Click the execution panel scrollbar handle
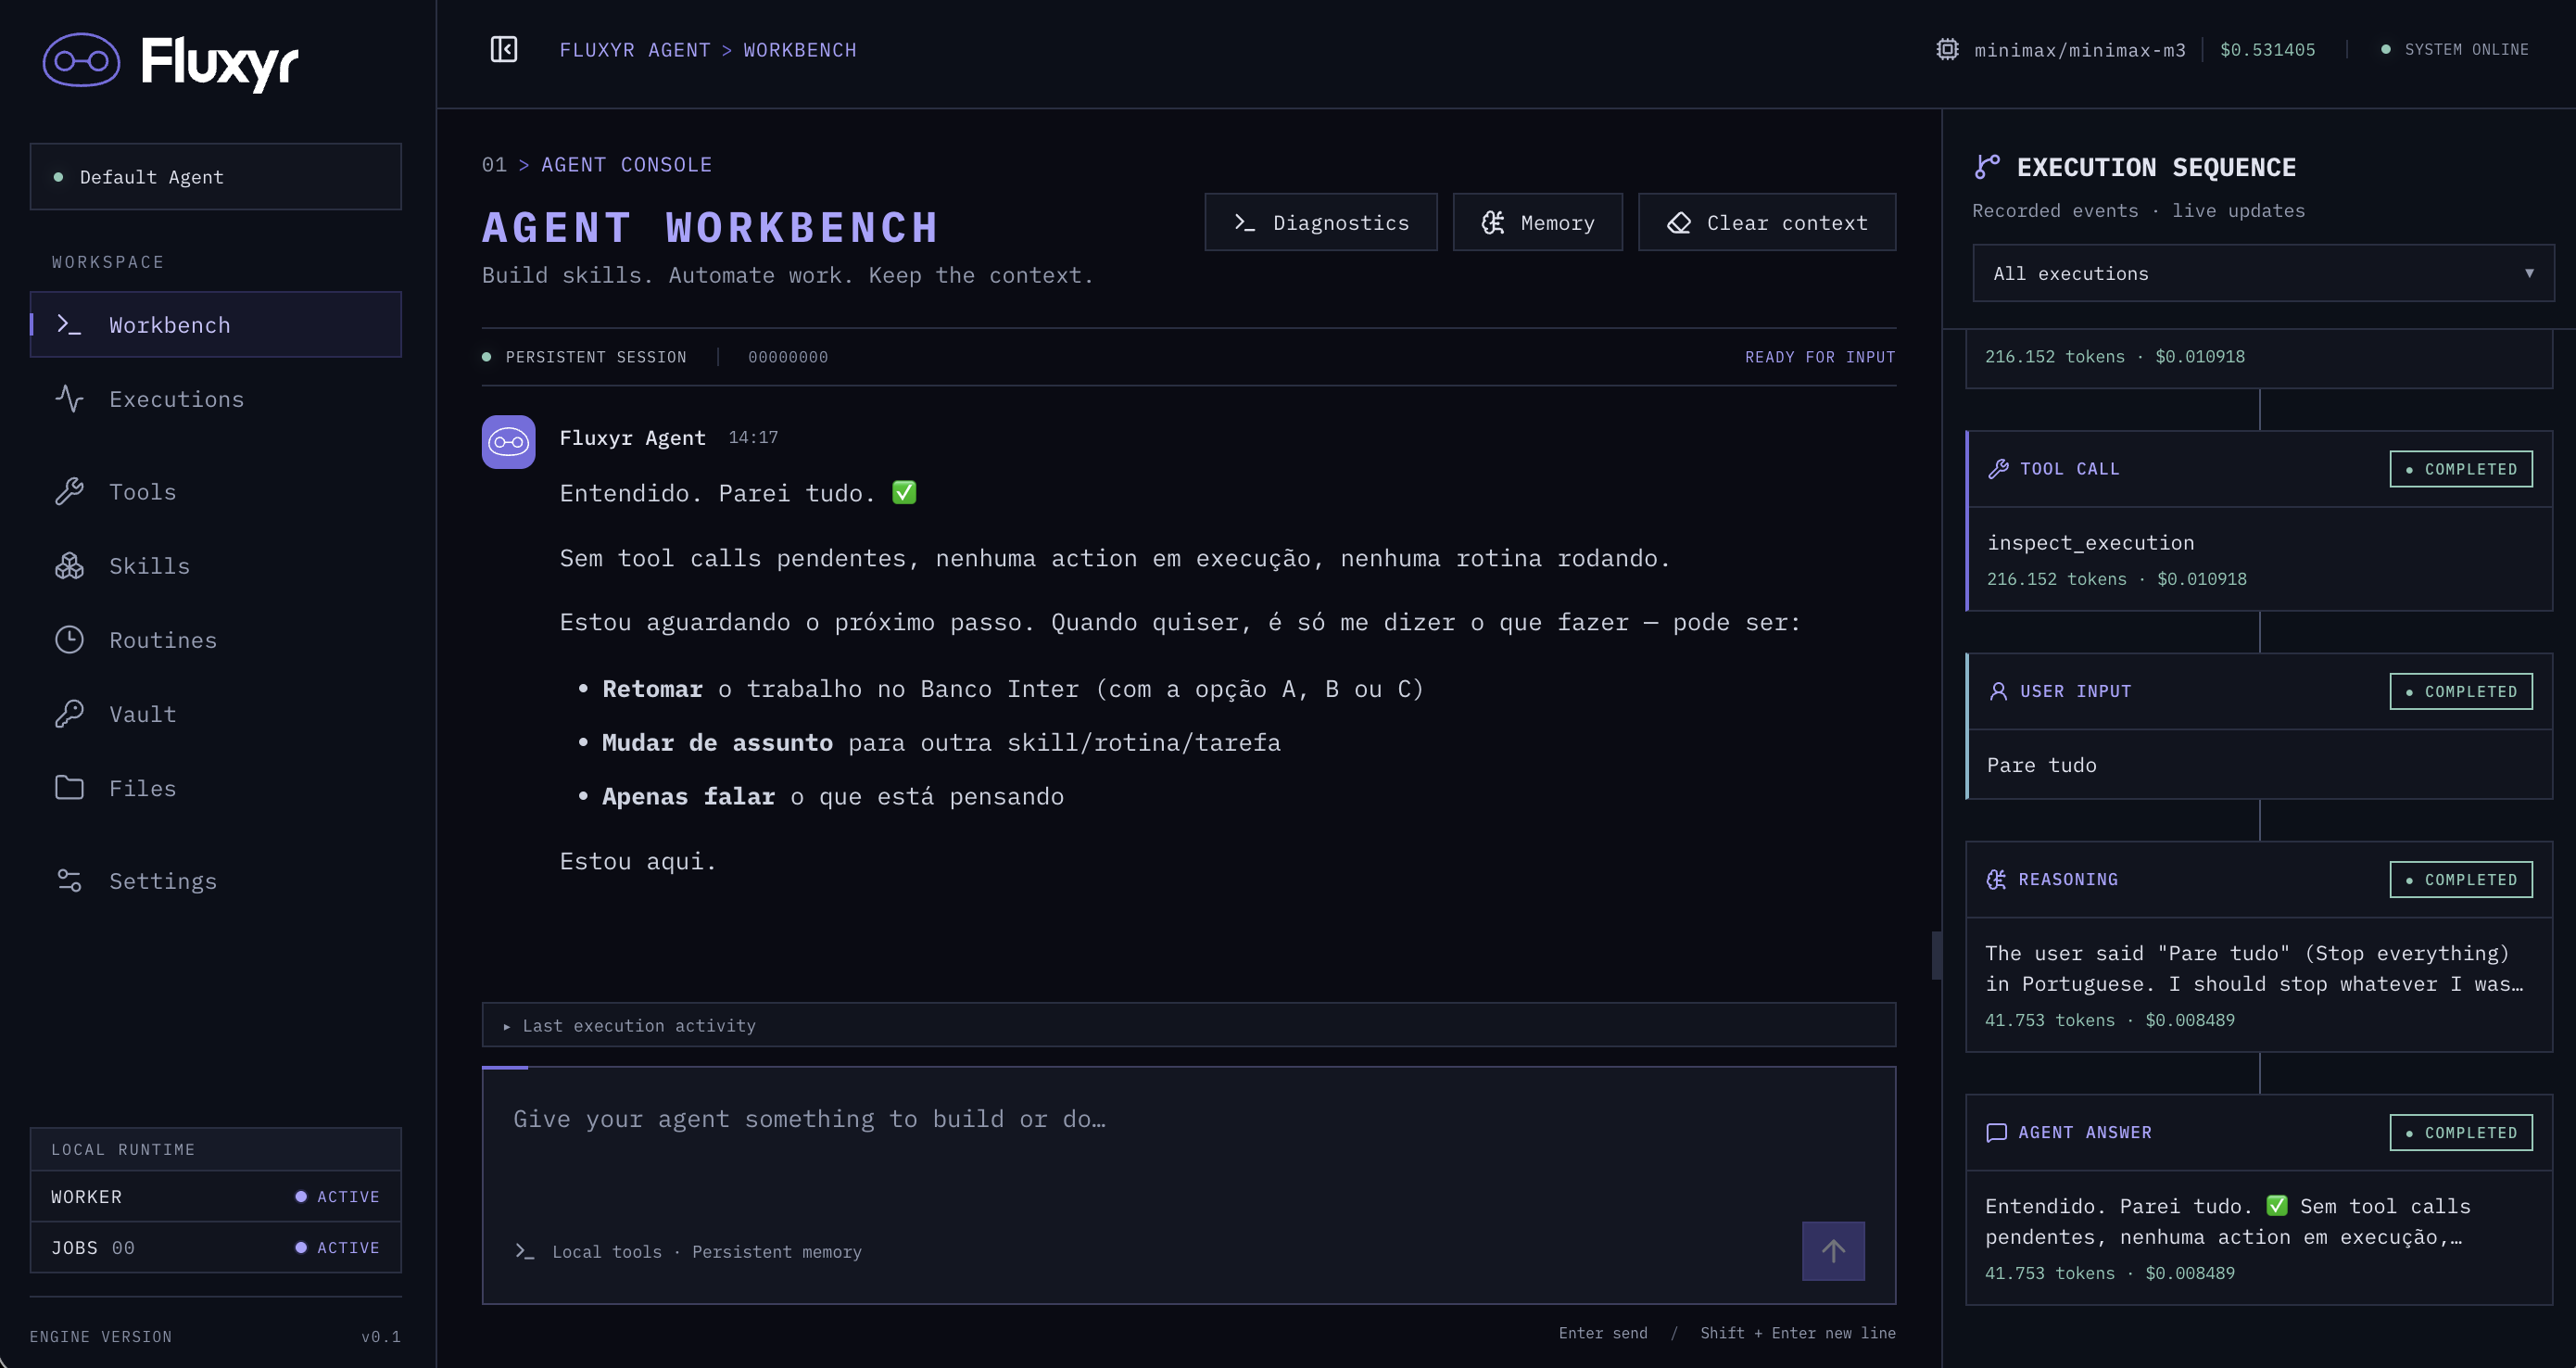The height and width of the screenshot is (1368, 2576). pos(1936,955)
